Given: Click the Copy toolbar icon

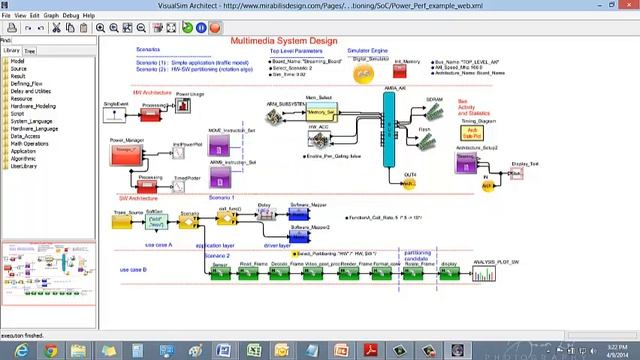Looking at the screenshot, I should [x=70, y=28].
